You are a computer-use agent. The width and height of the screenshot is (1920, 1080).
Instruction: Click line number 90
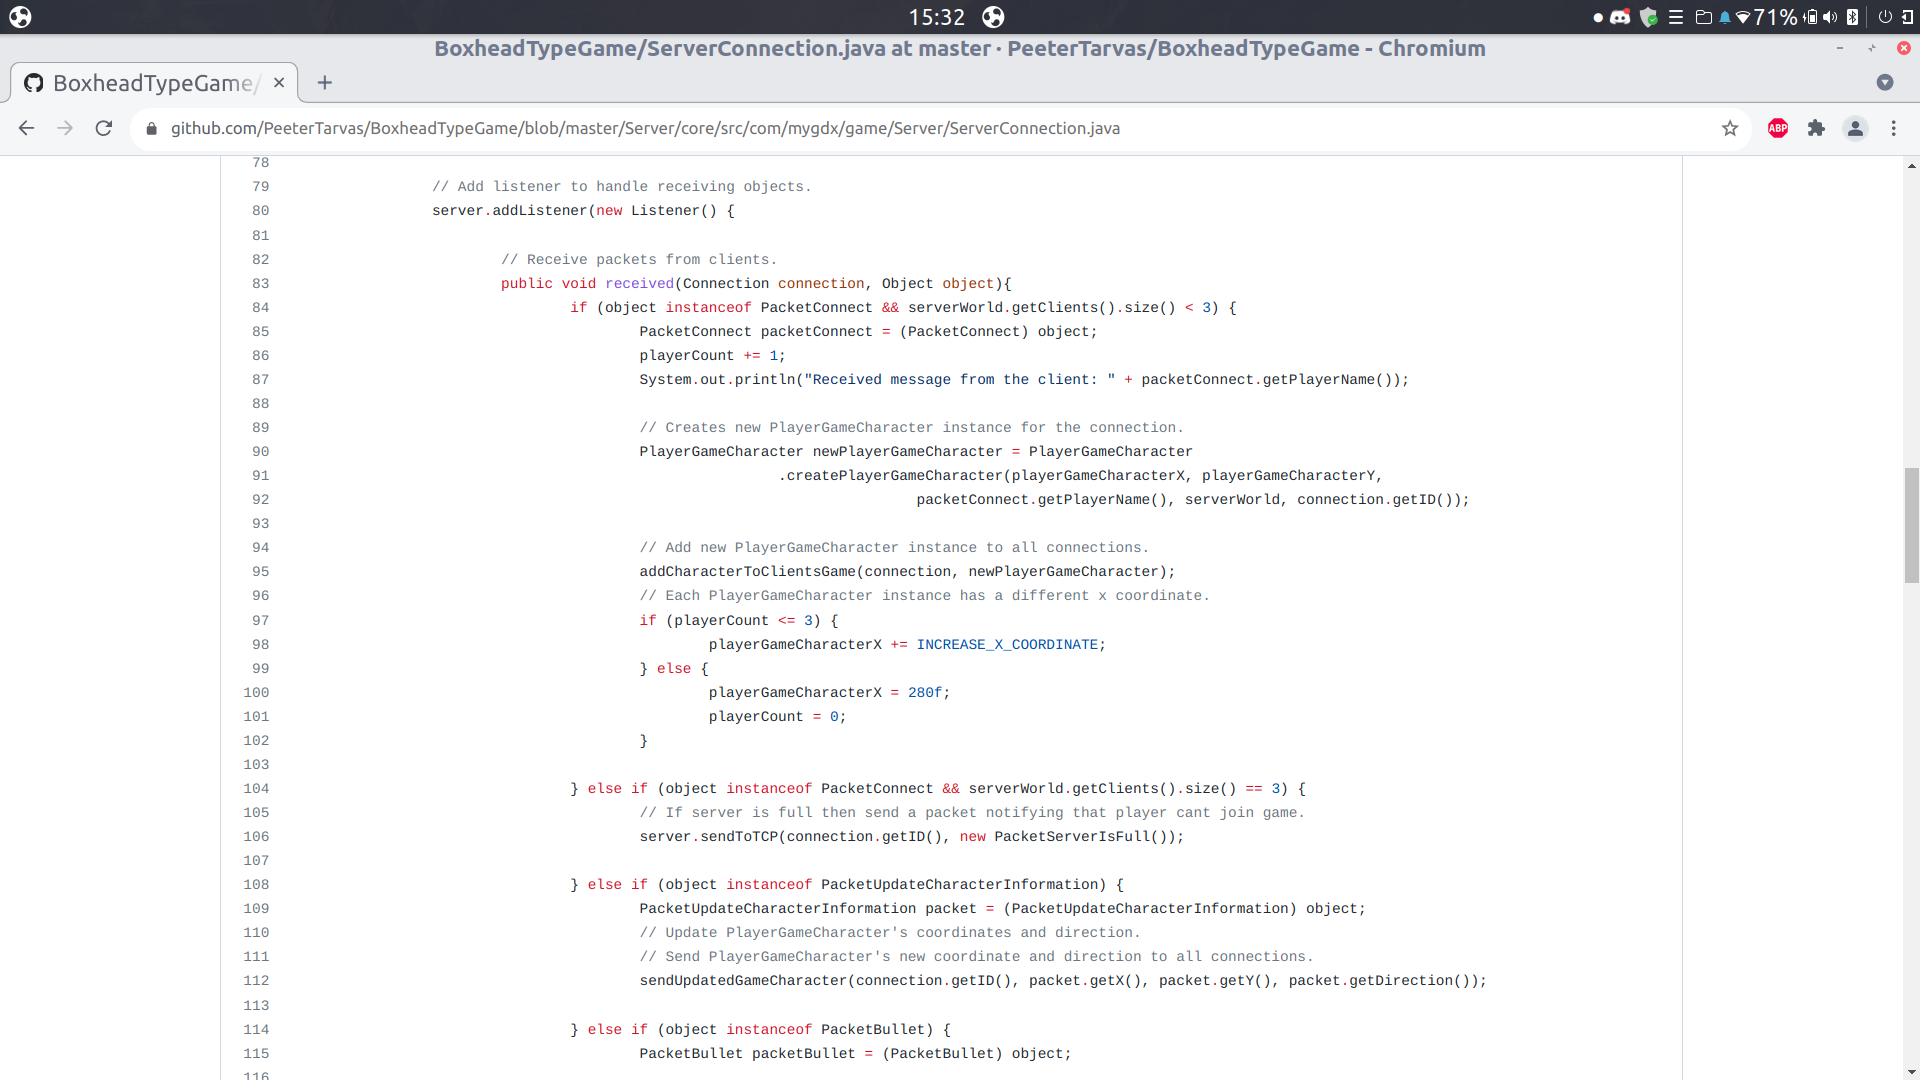pos(260,452)
